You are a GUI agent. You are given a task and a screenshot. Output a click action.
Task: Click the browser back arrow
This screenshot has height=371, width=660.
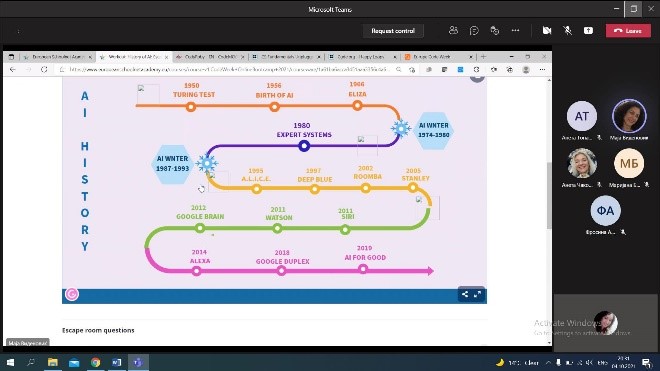13,69
